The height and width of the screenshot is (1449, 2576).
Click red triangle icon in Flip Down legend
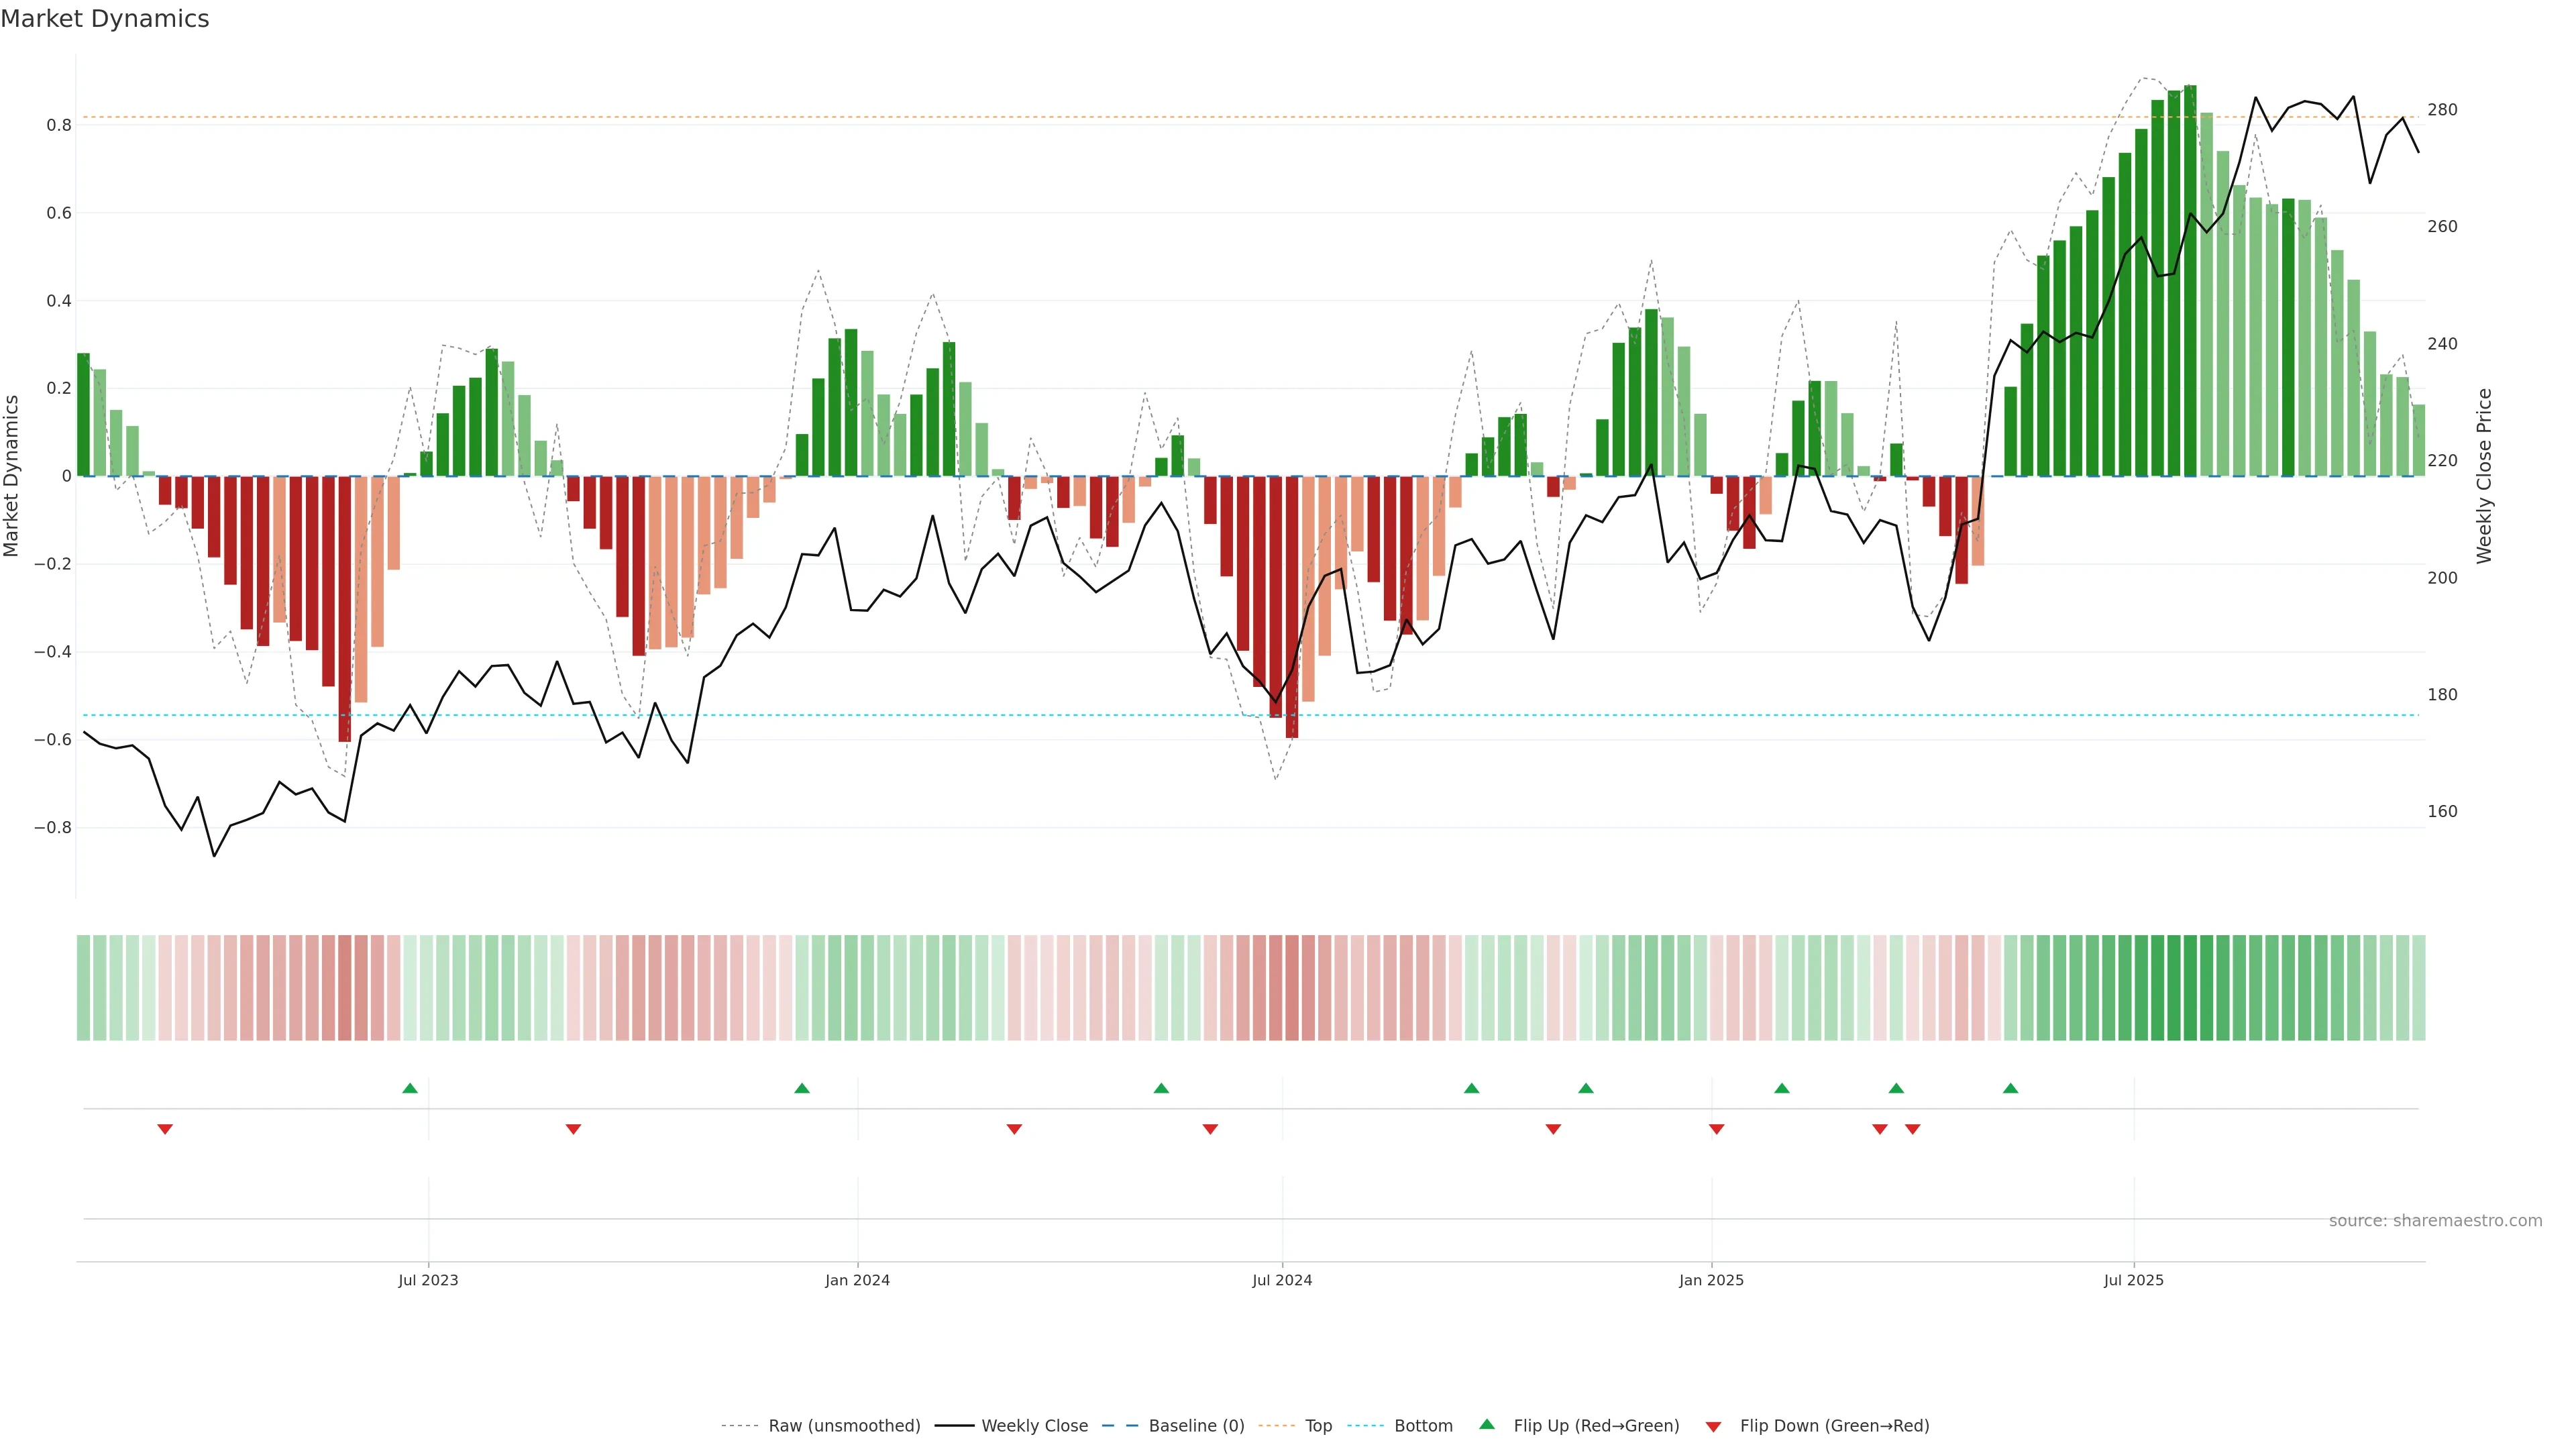click(1713, 1426)
